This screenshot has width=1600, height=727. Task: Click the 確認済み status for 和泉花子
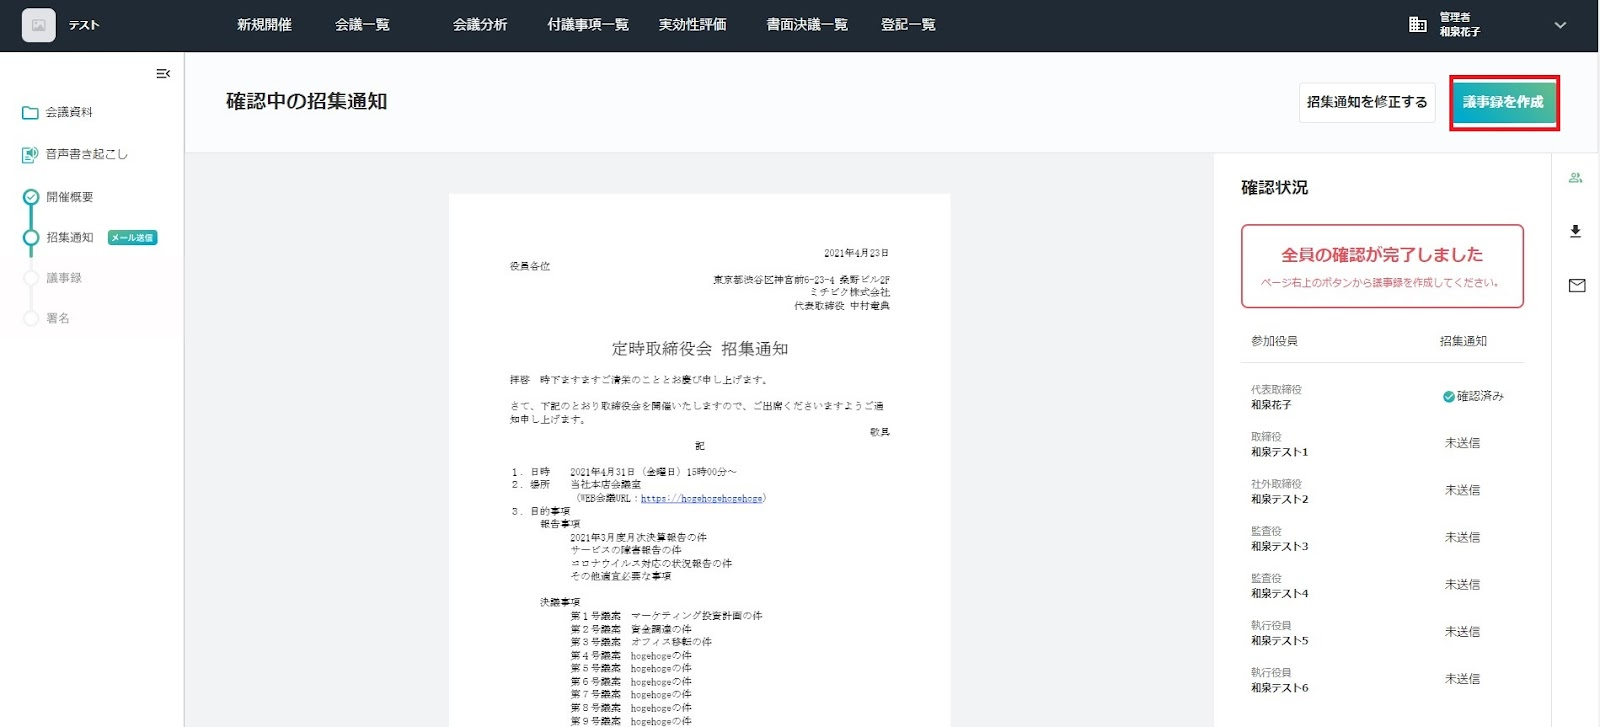pos(1473,397)
